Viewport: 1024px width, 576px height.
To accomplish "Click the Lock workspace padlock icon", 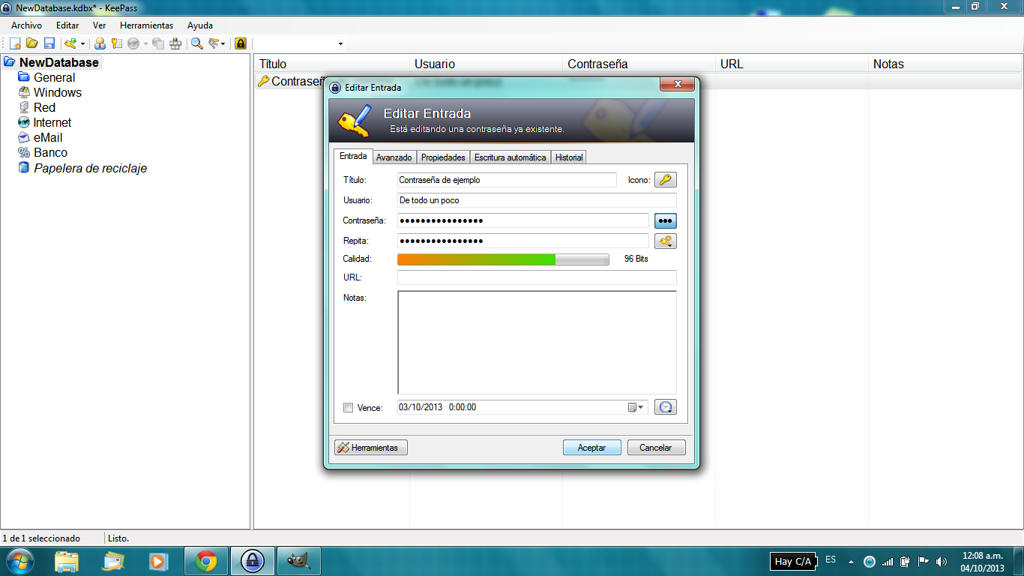I will tap(241, 44).
